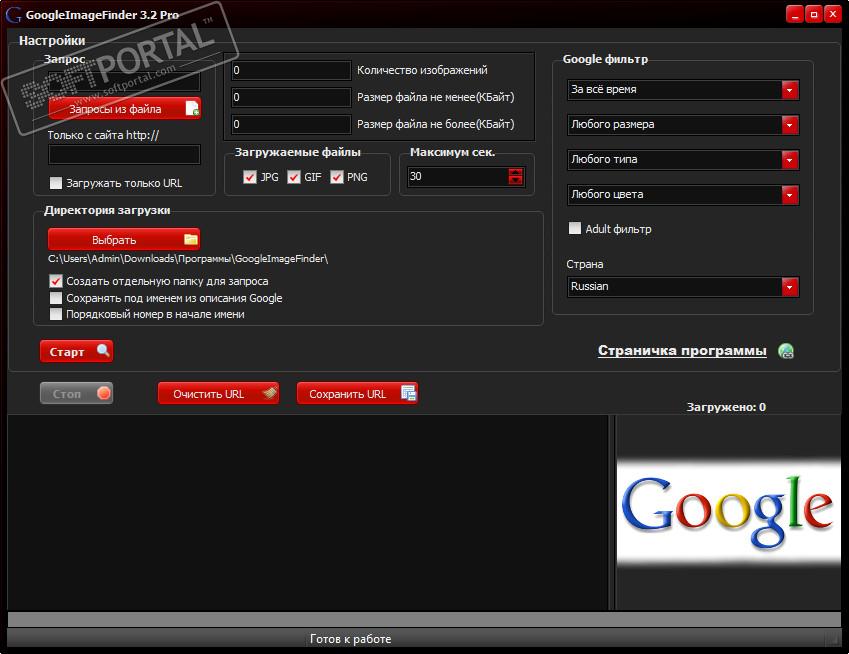Screen dimensions: 849x654
Task: Click the Google logo preview image
Action: click(x=728, y=512)
